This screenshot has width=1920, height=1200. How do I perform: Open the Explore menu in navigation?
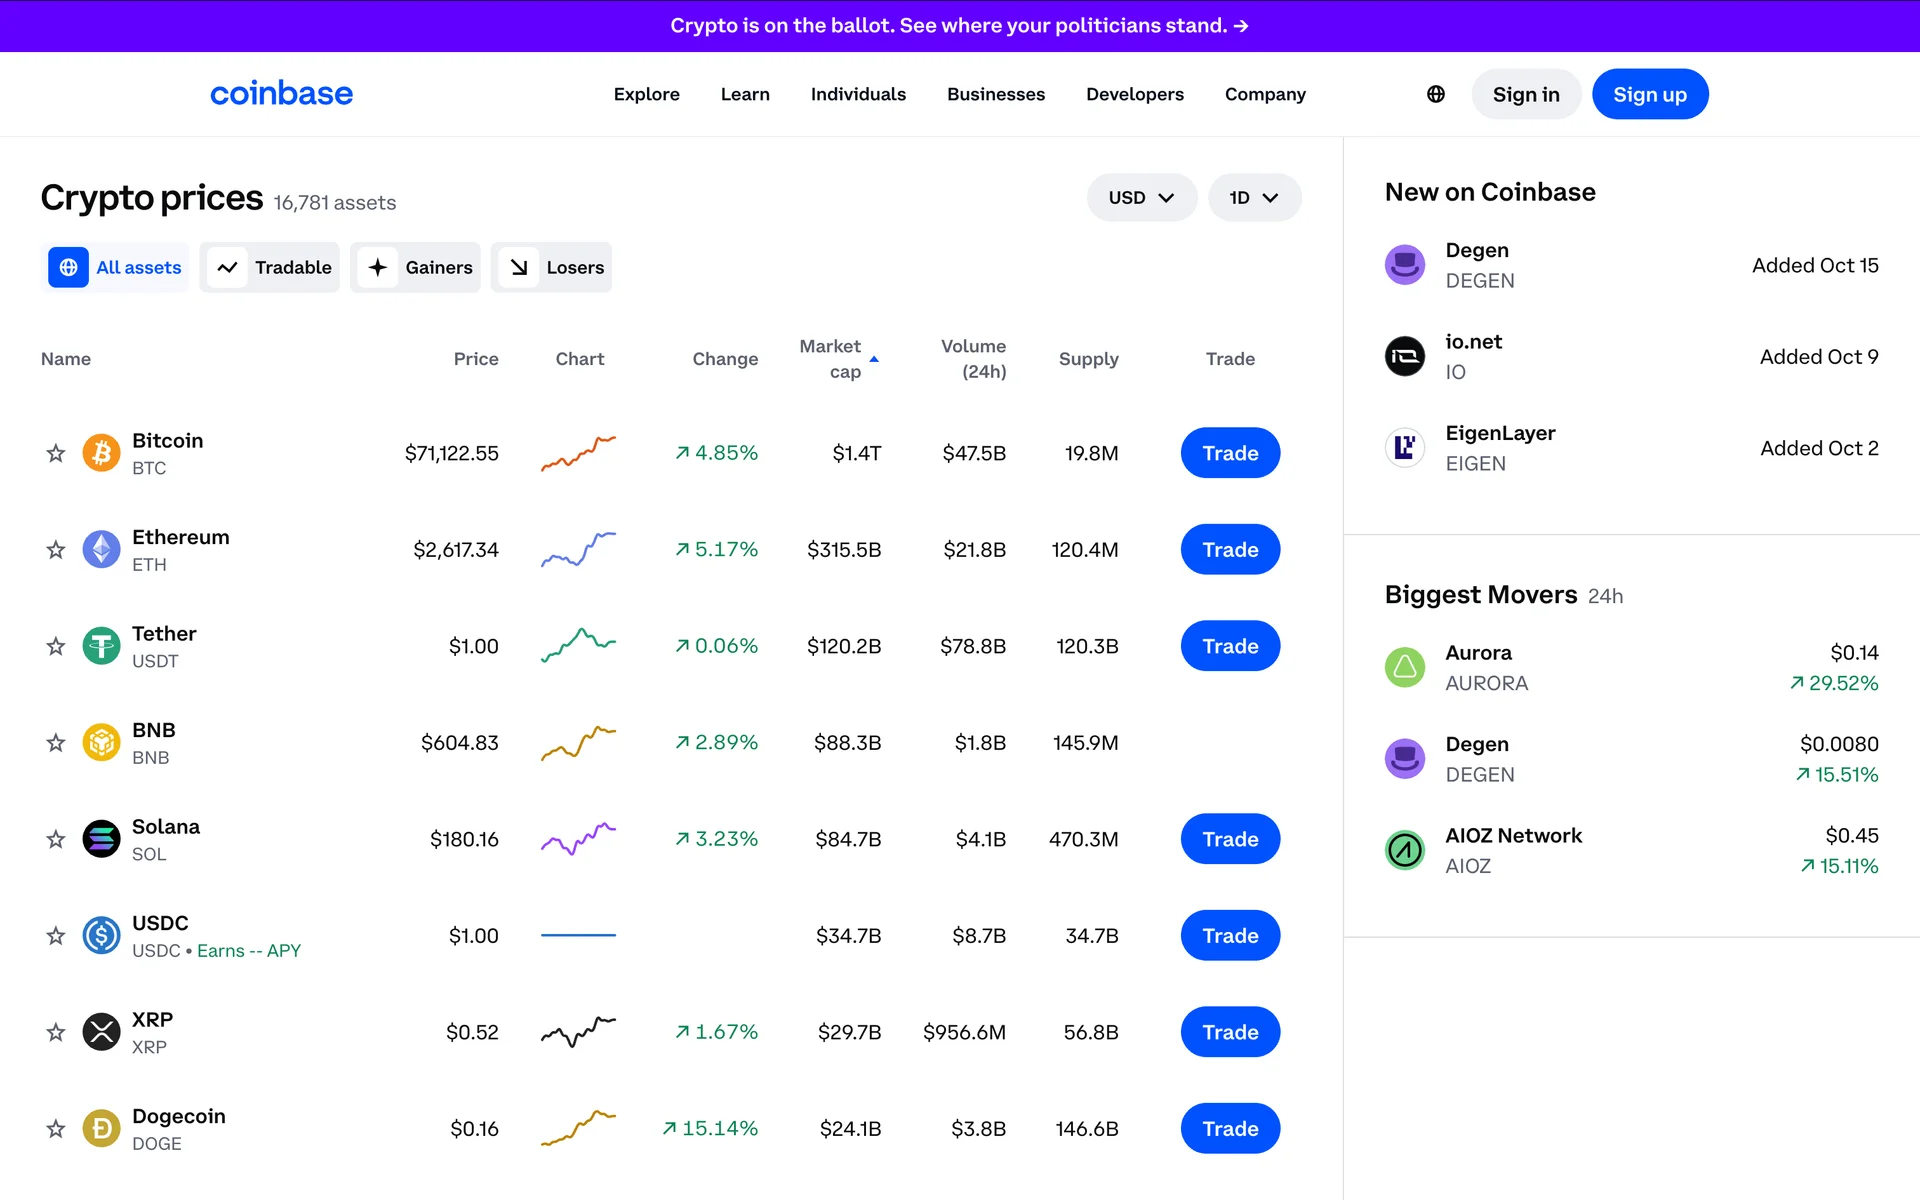646,94
